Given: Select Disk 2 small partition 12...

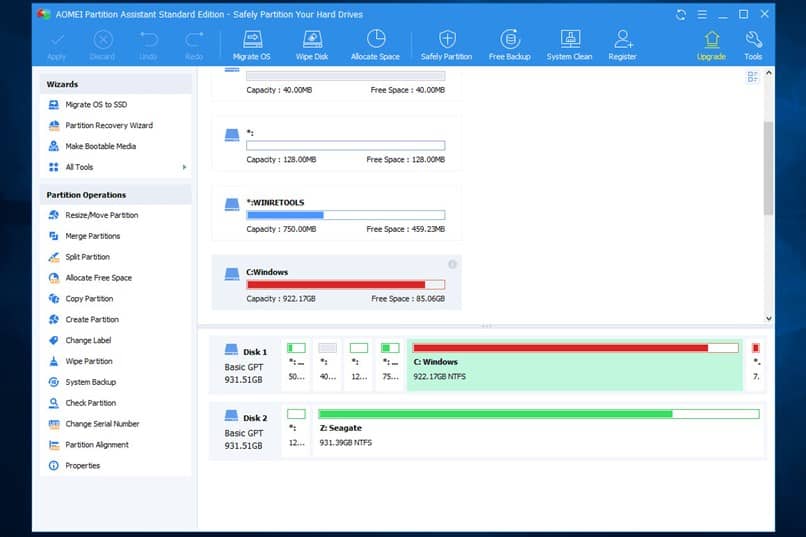Looking at the screenshot, I should pos(296,431).
